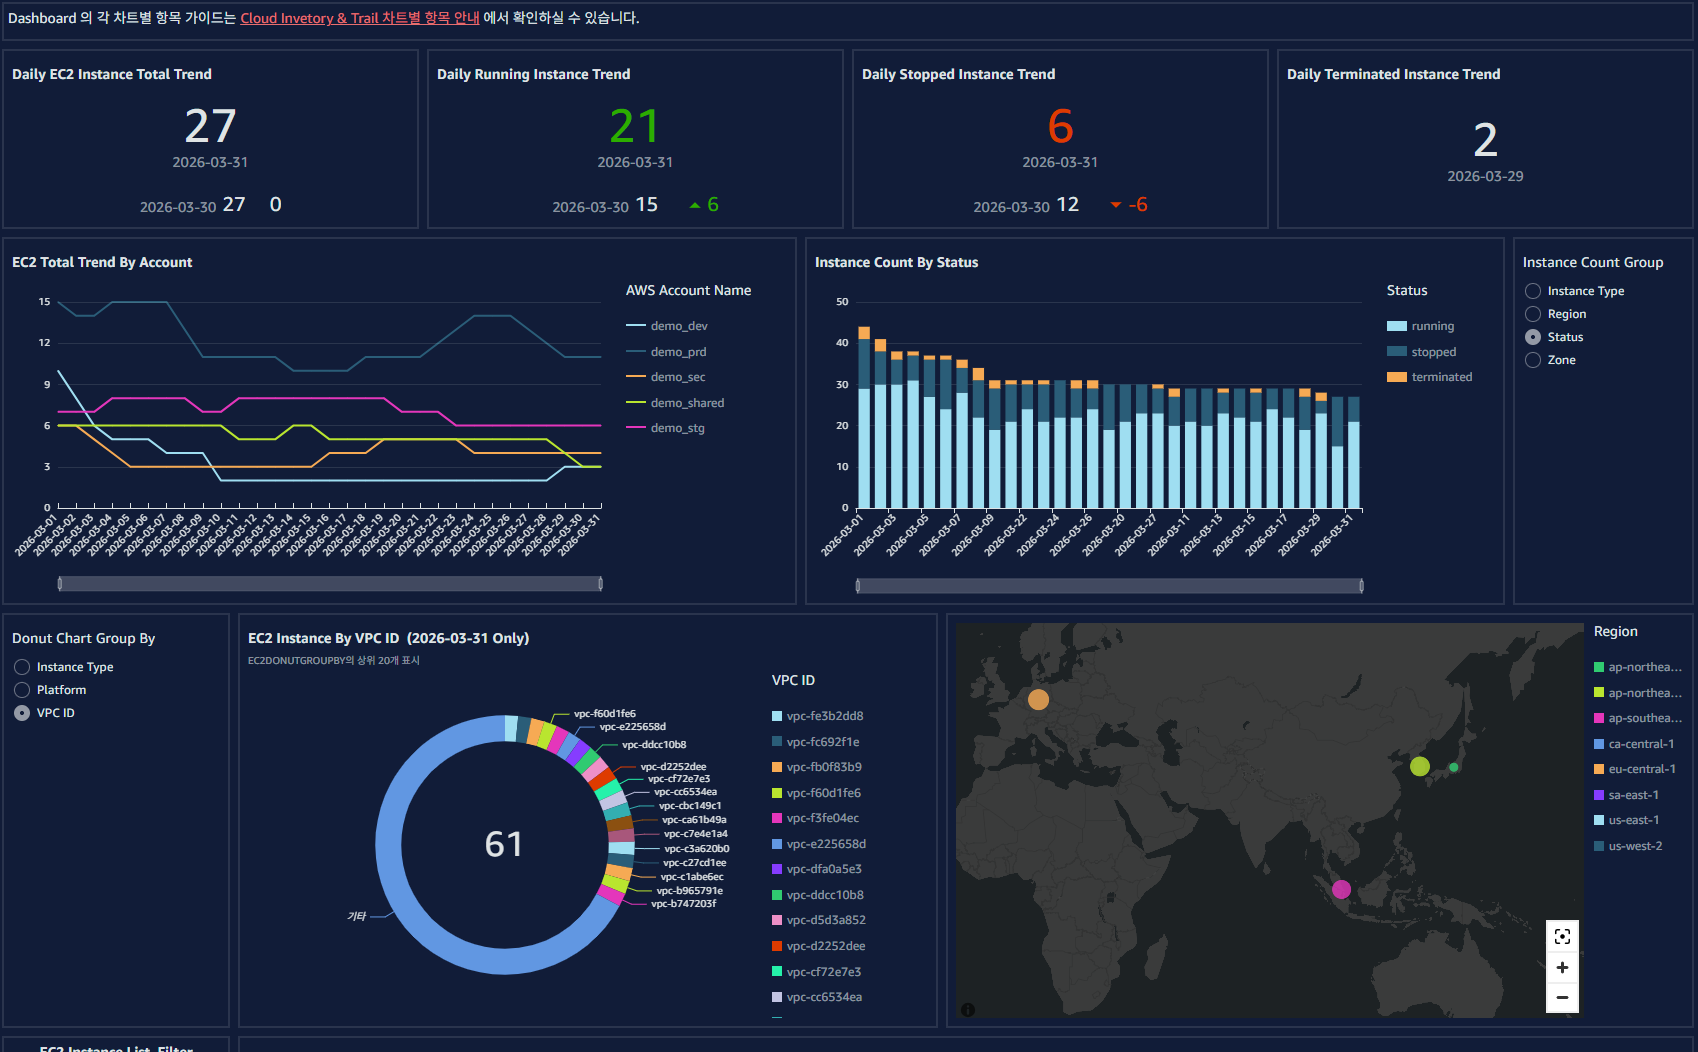
Task: Click the 기타 label on the donut chart
Action: click(x=357, y=916)
